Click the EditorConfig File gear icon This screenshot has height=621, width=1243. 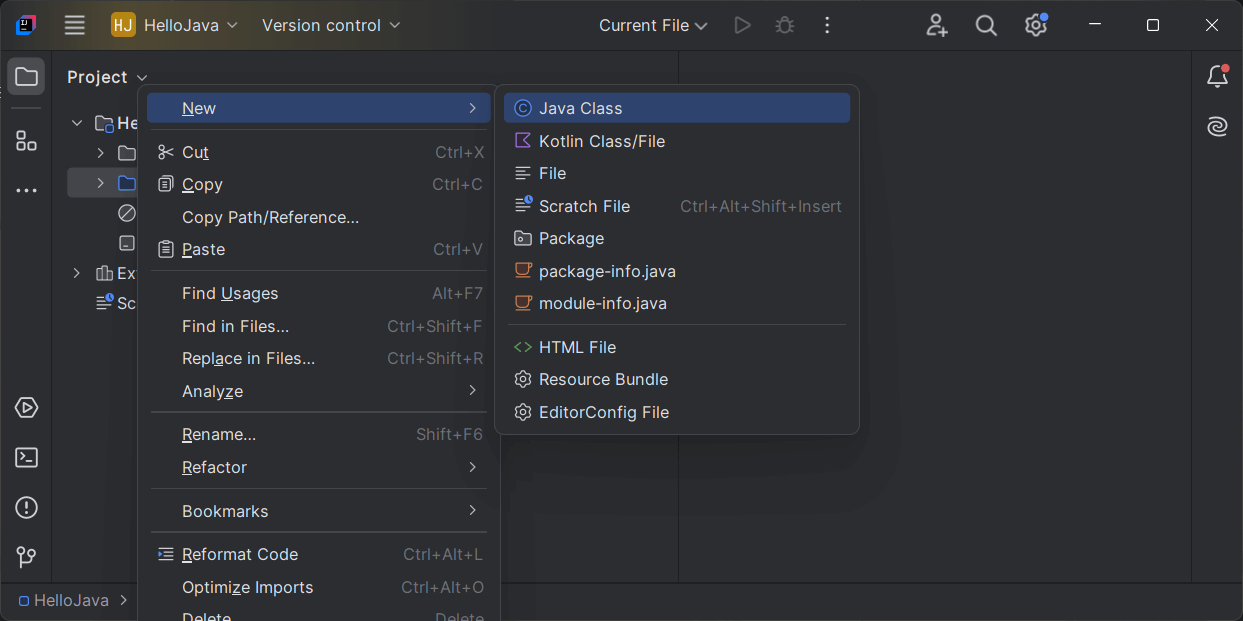[523, 412]
